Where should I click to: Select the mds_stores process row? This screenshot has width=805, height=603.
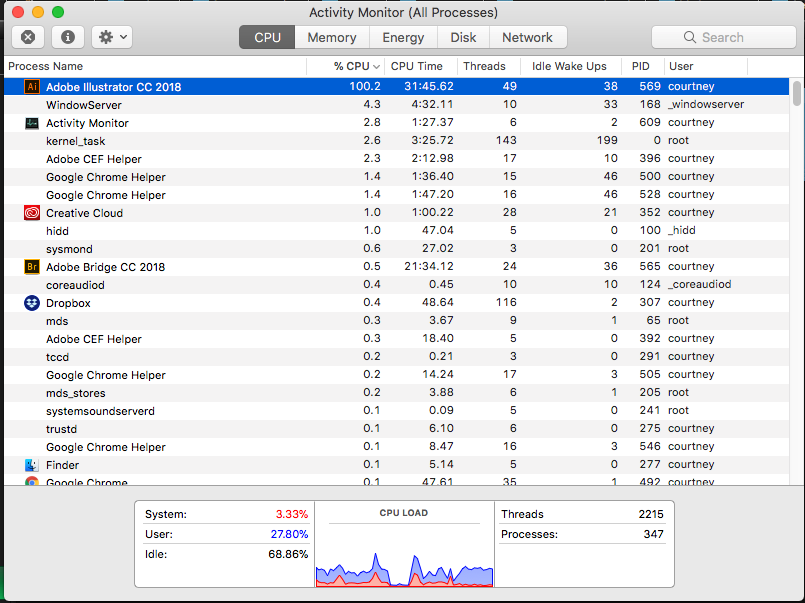[x=396, y=393]
